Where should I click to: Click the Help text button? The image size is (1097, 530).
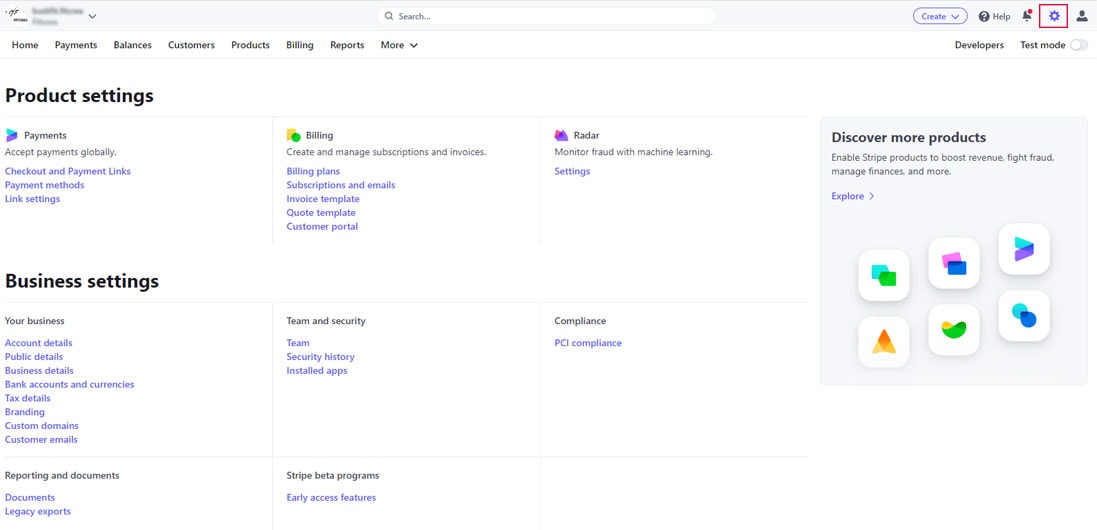click(1001, 16)
